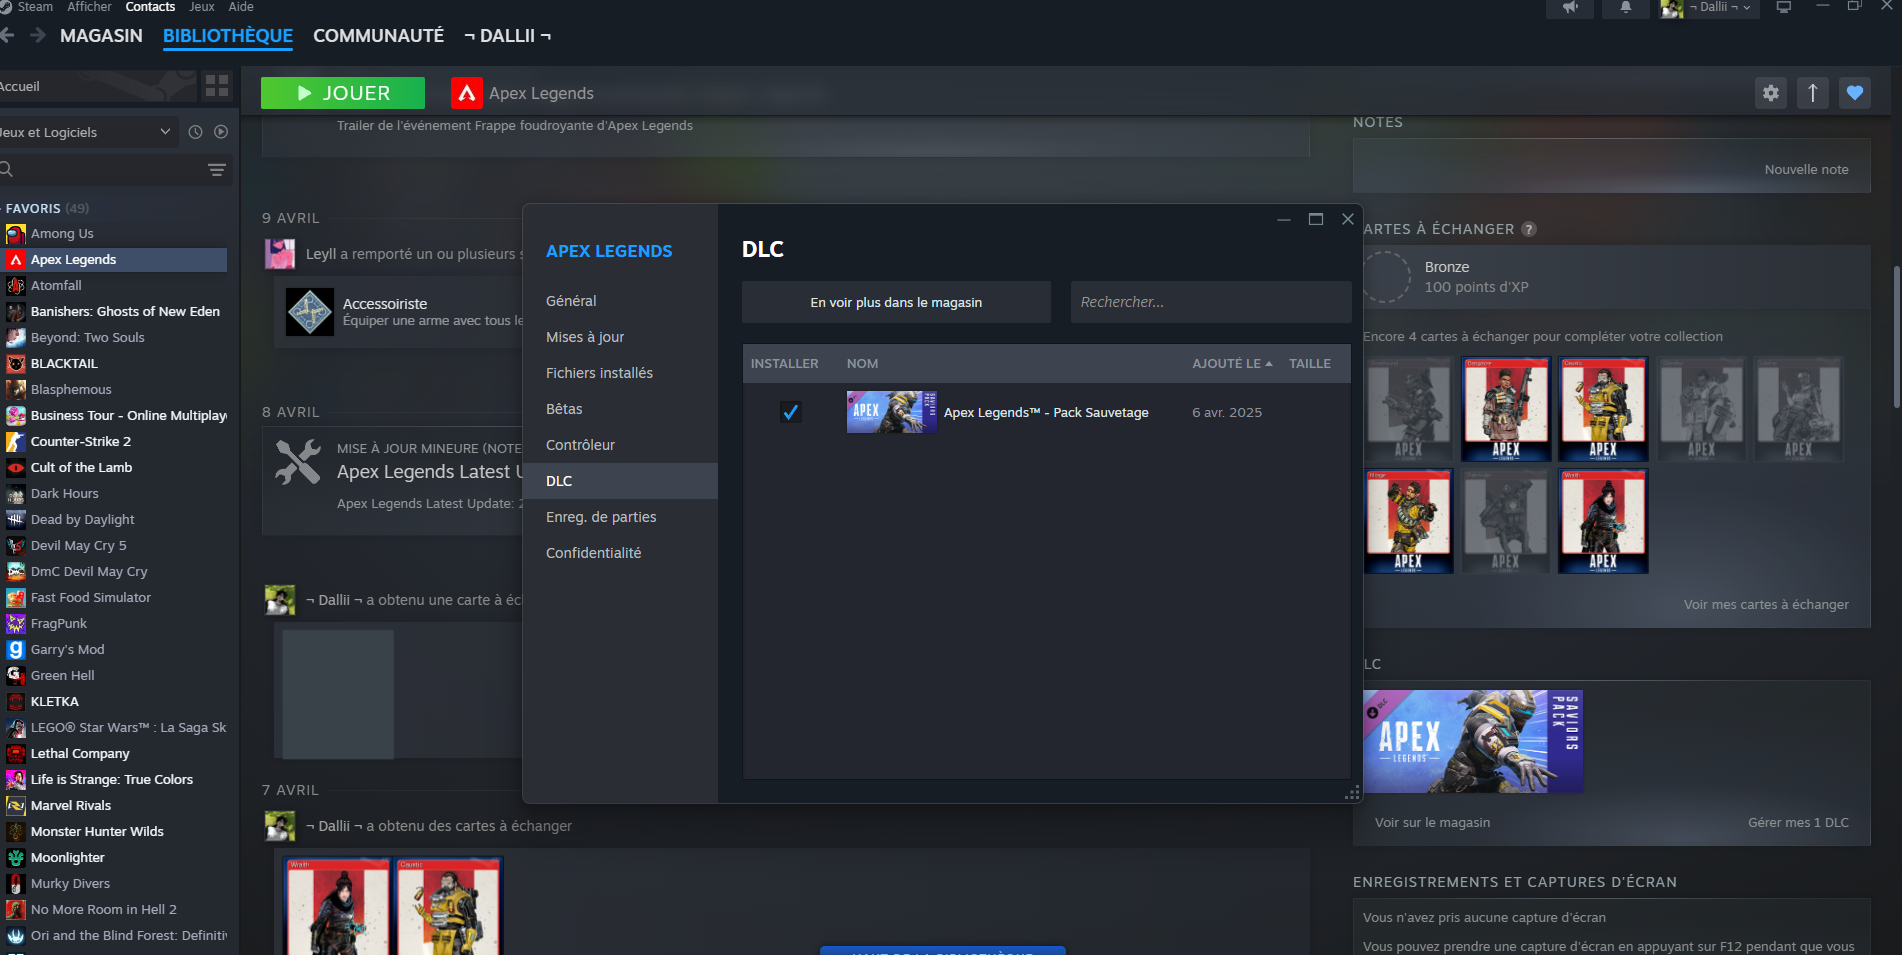
Task: Open the Apex Legends settings gear
Action: tap(1771, 93)
